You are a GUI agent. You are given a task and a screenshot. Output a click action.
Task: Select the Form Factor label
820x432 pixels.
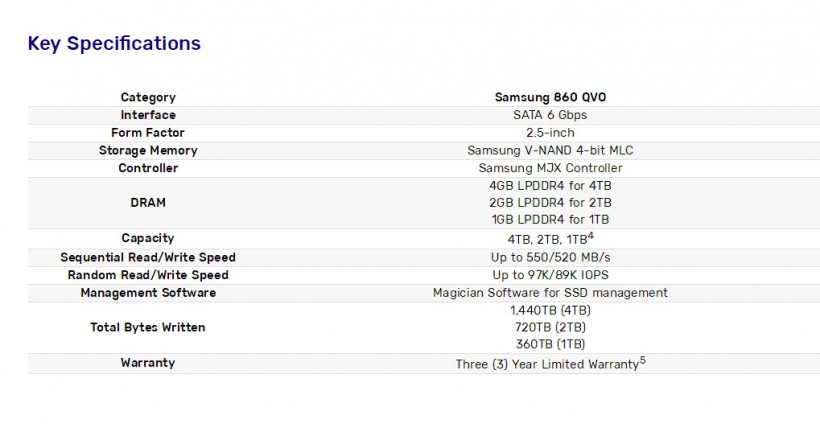[148, 133]
